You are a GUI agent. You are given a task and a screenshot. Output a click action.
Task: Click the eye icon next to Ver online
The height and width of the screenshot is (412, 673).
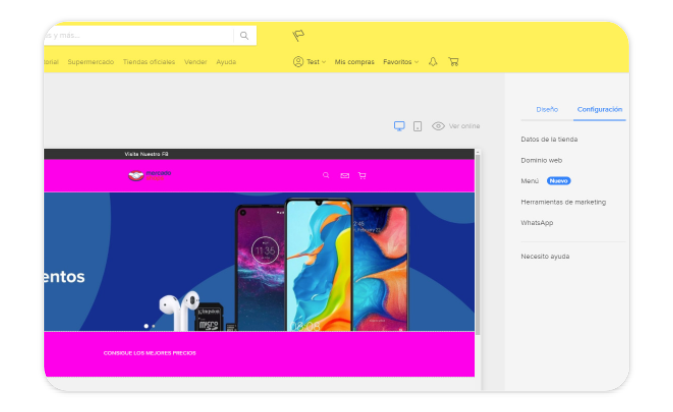438,126
